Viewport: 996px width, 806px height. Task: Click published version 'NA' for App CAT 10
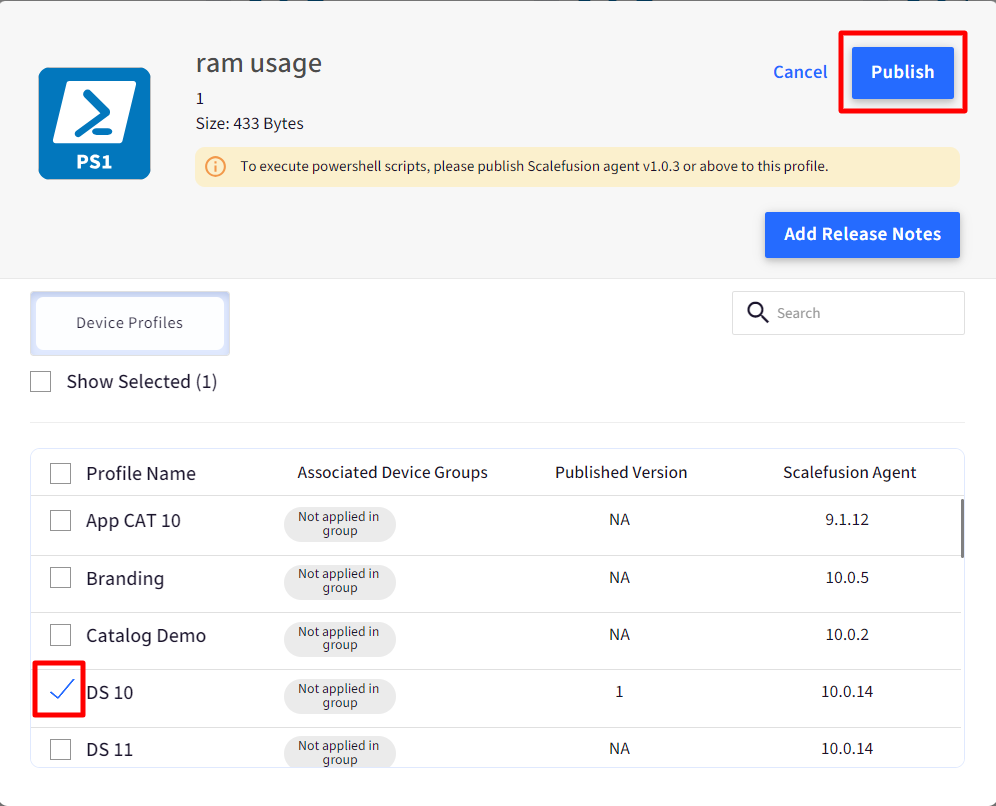point(619,520)
